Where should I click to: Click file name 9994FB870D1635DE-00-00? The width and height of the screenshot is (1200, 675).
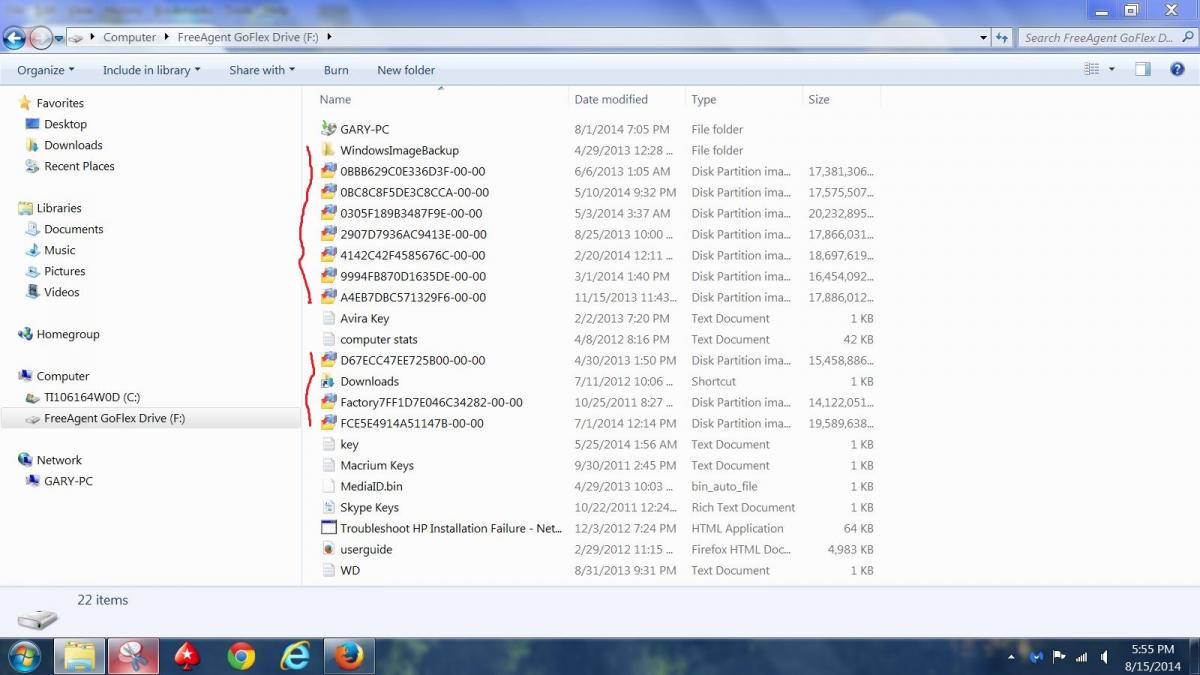[x=413, y=276]
